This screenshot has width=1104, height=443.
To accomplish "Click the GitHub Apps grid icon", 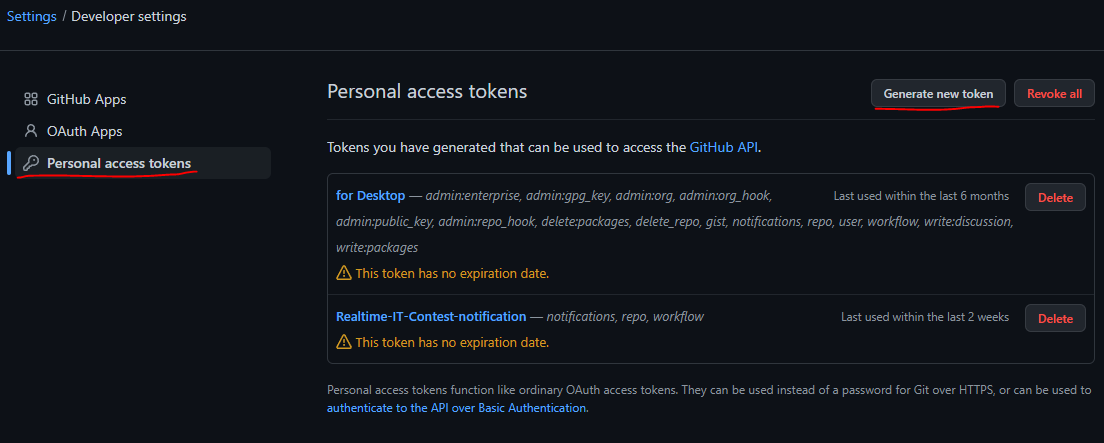I will (x=30, y=99).
